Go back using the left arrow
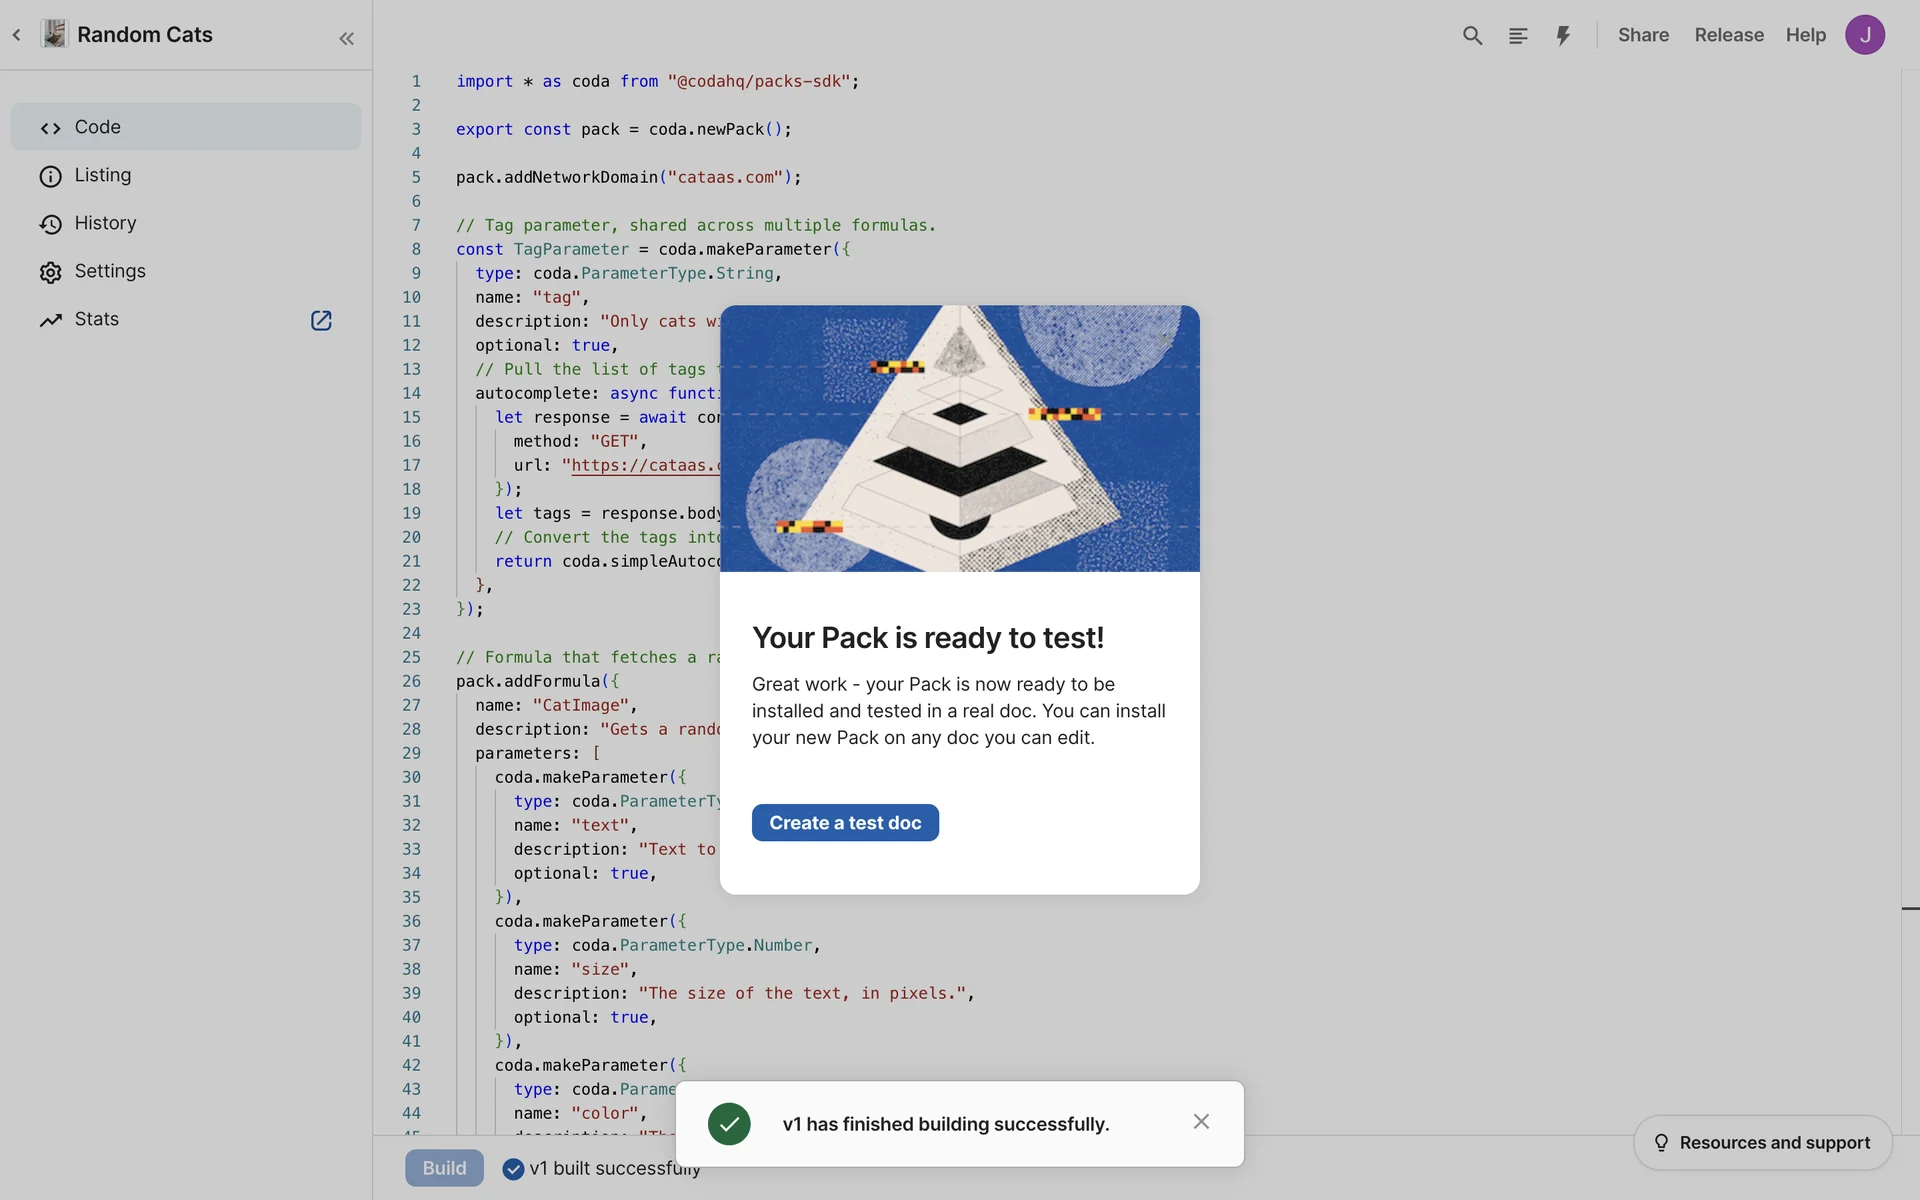The height and width of the screenshot is (1200, 1920). 17,35
